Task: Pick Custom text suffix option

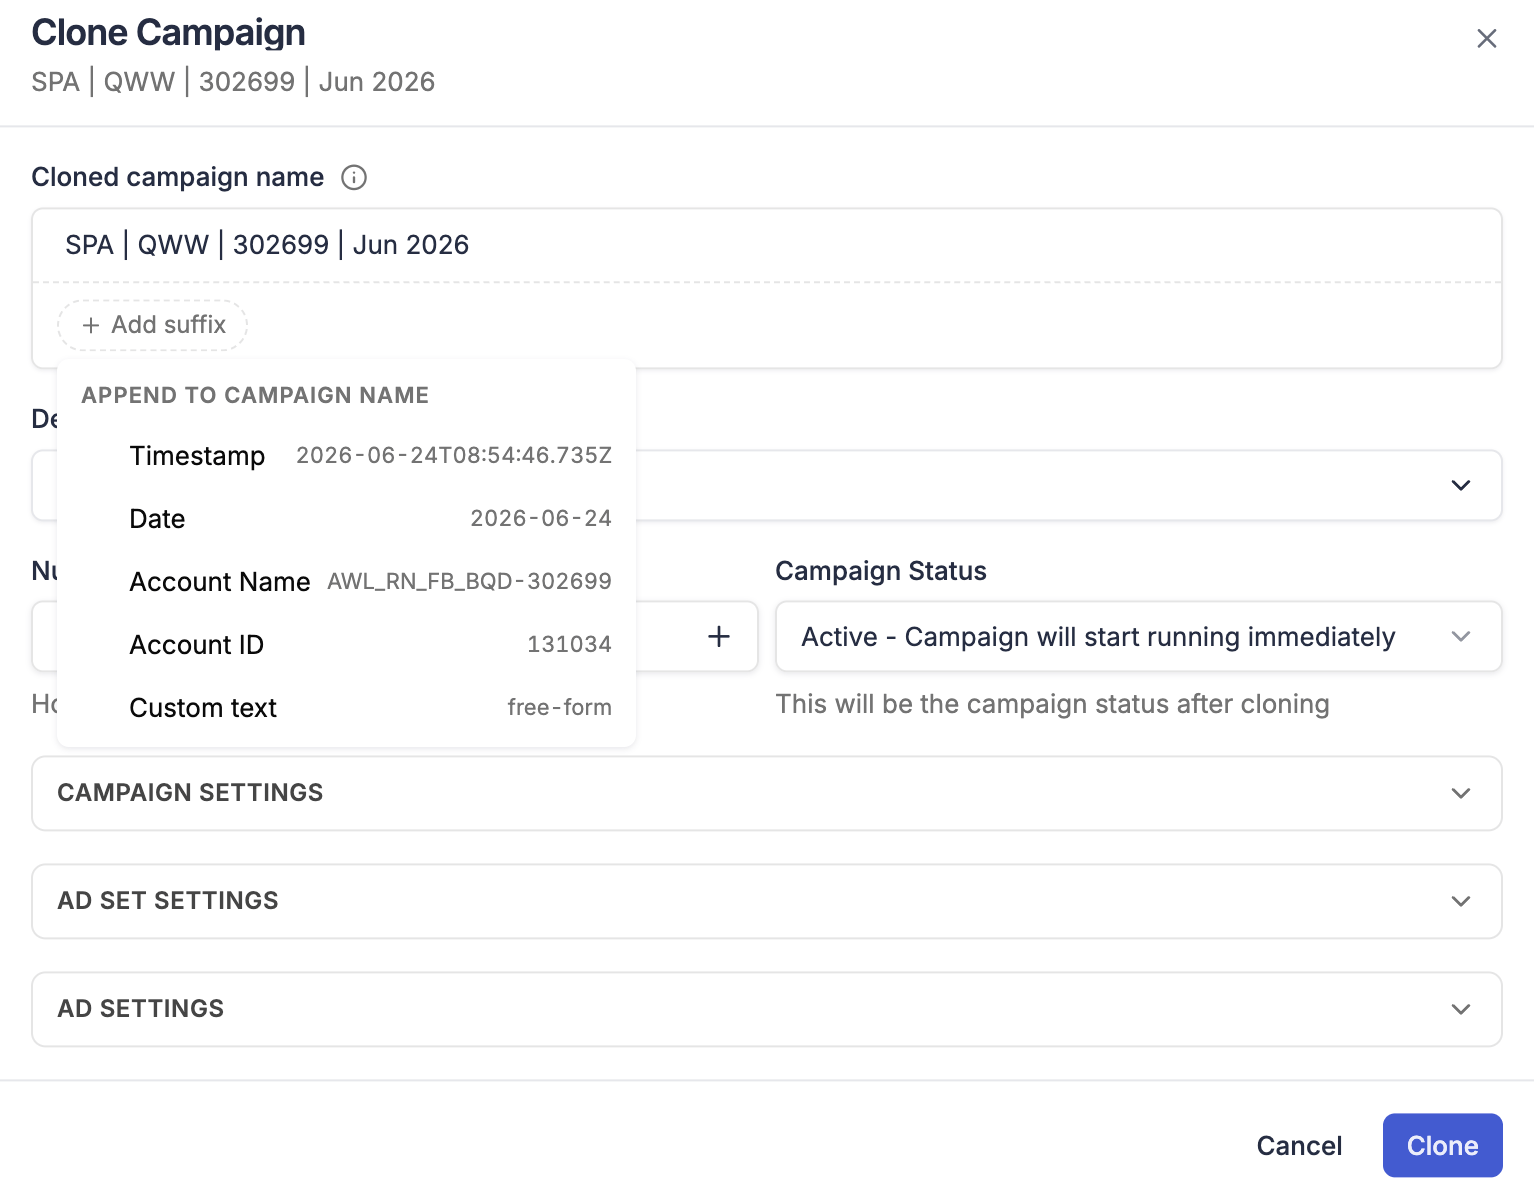Action: [347, 708]
